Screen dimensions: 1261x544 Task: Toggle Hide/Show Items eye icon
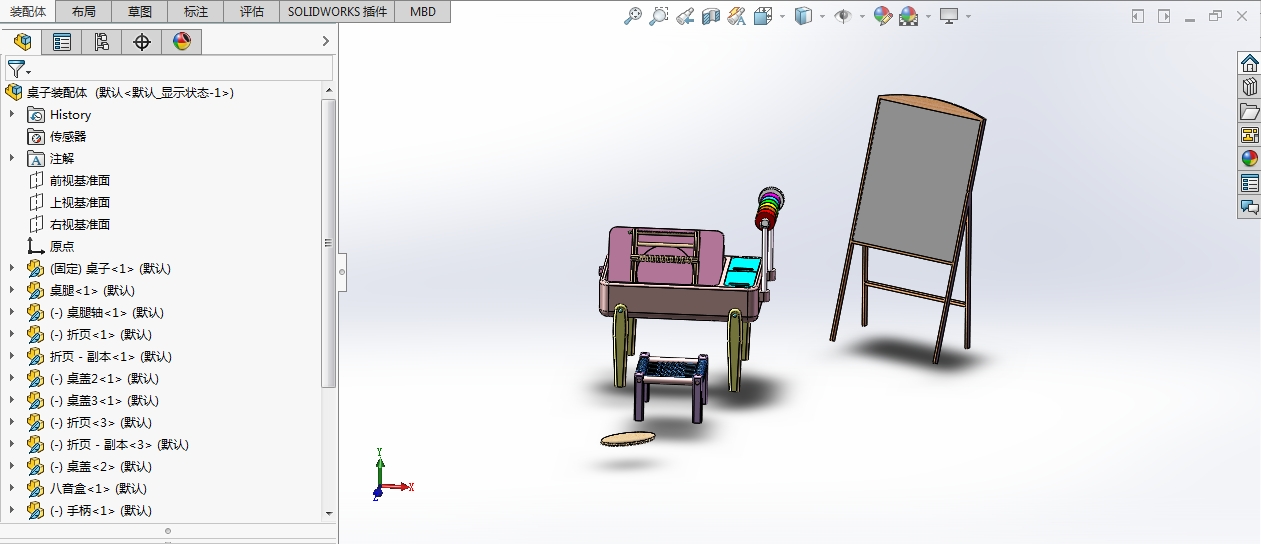tap(843, 16)
